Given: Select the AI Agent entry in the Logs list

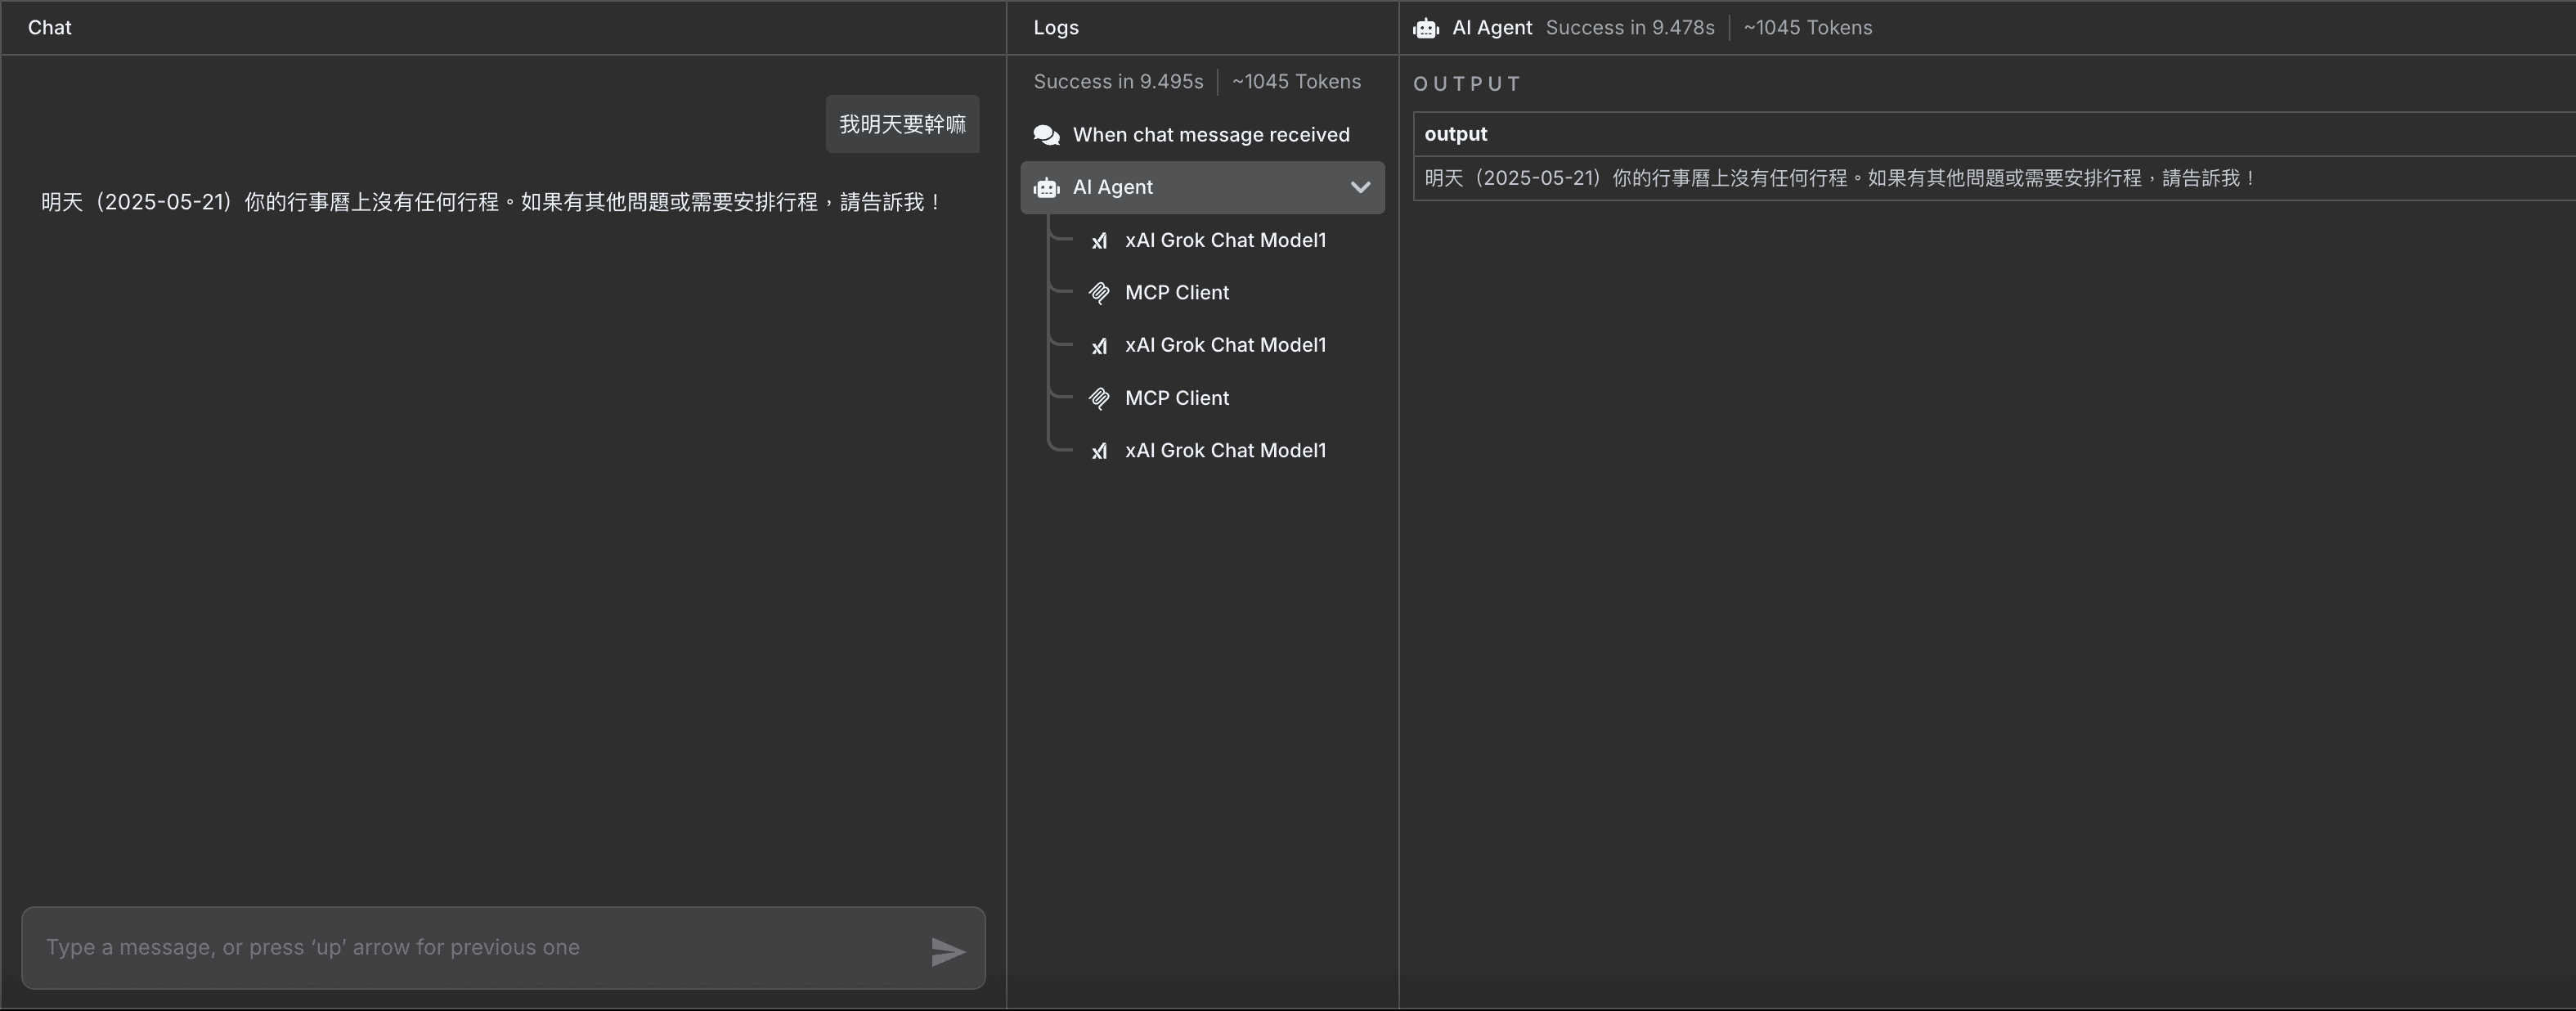Looking at the screenshot, I should (x=1113, y=188).
